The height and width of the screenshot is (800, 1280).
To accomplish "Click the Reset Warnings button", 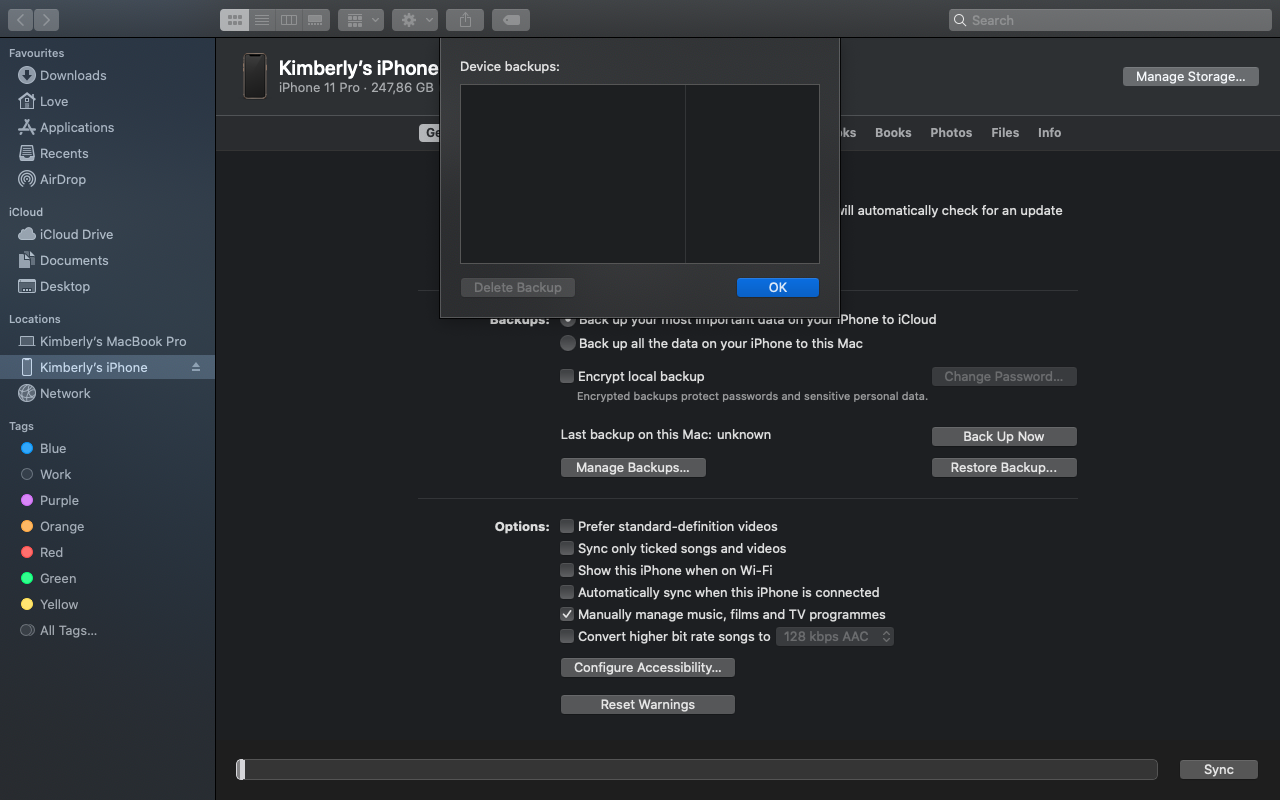I will click(x=648, y=704).
